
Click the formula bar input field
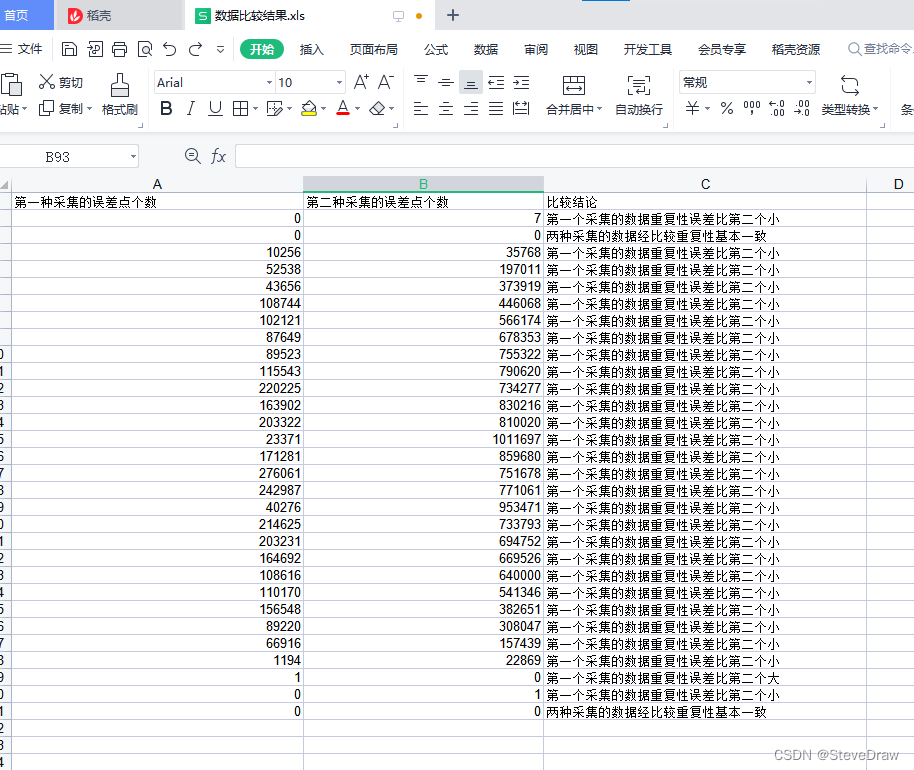point(574,157)
